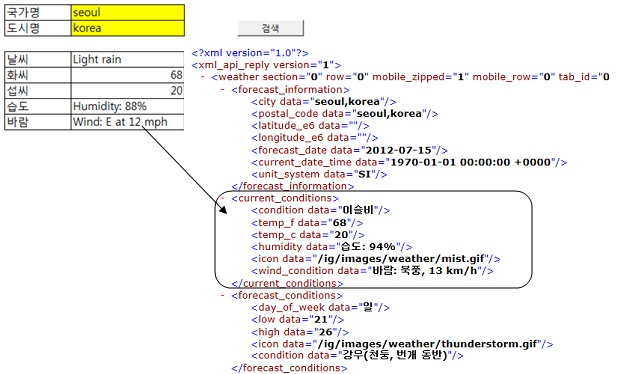Click the current_date_time 1970-01-01 line
Image resolution: width=618 pixels, height=374 pixels.
tap(409, 162)
